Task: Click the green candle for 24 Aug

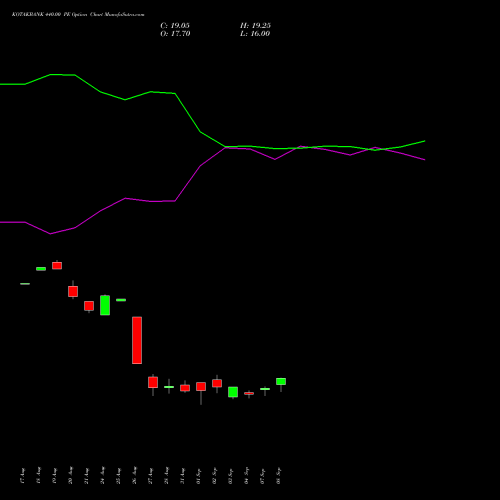Action: coord(105,305)
